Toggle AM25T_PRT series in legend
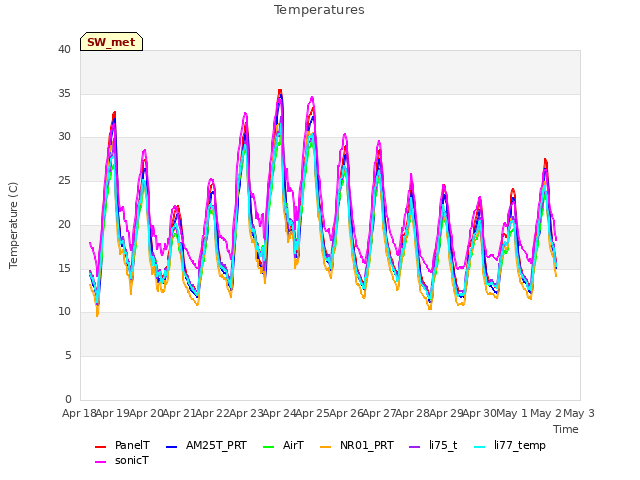 click(207, 445)
